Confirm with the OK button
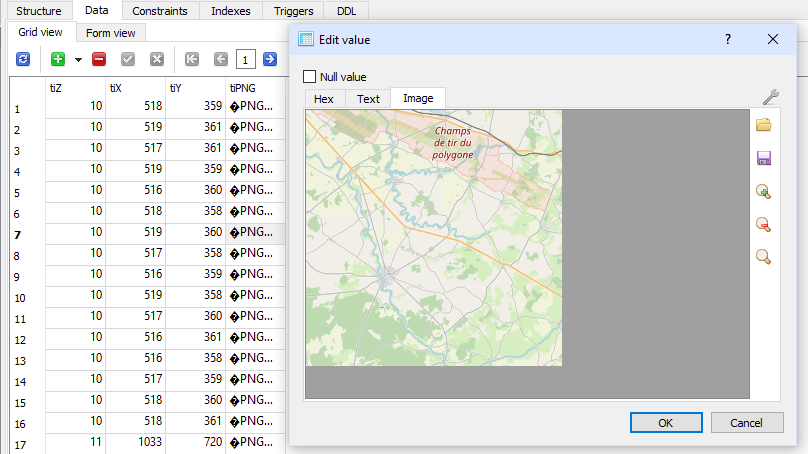808x454 pixels. pyautogui.click(x=666, y=423)
